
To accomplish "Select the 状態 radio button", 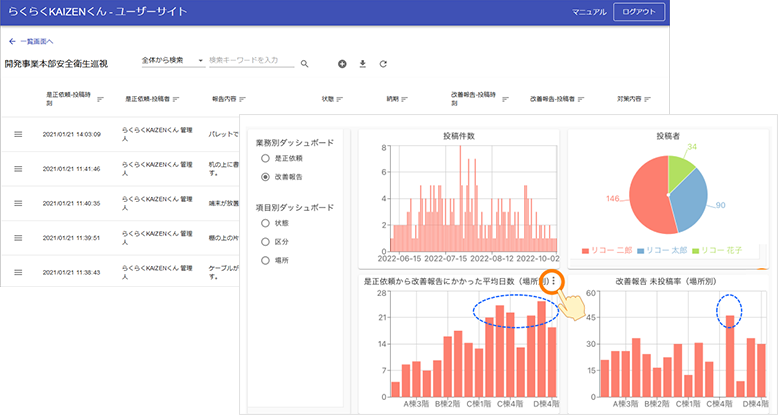I will 265,224.
